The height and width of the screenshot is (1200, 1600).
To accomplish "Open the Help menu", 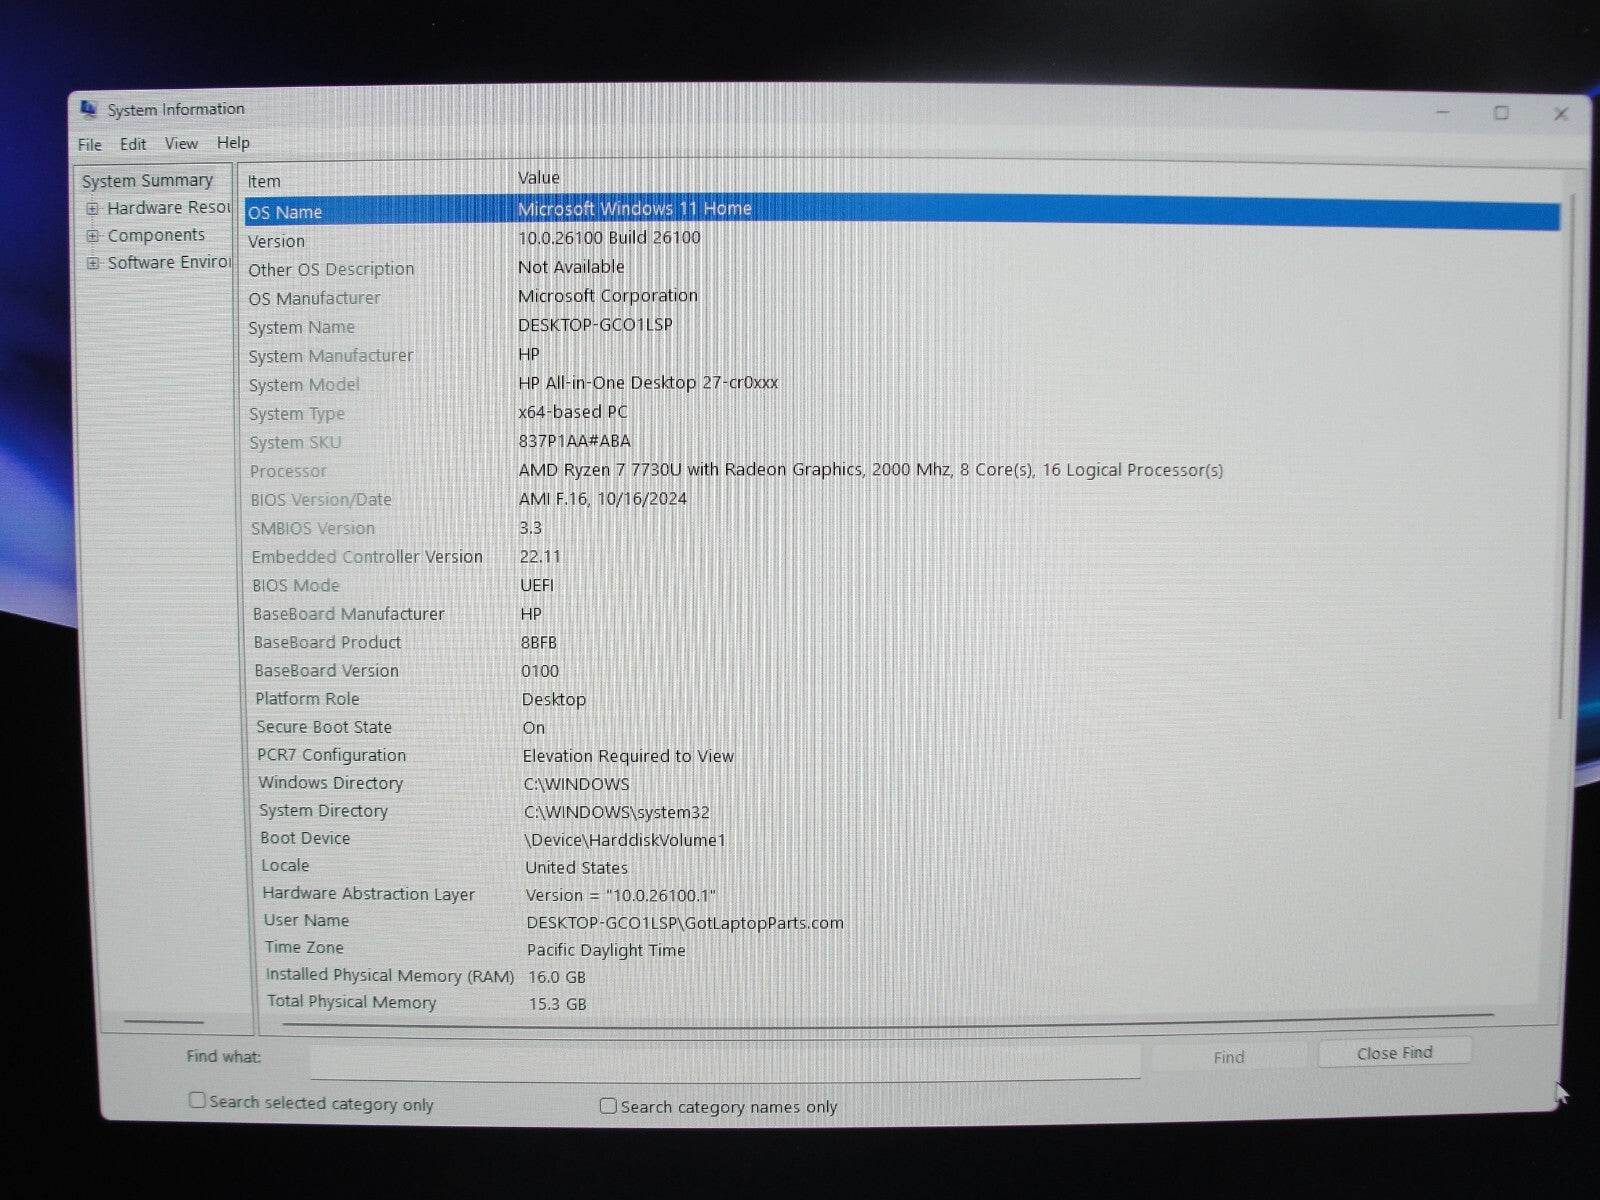I will click(233, 143).
